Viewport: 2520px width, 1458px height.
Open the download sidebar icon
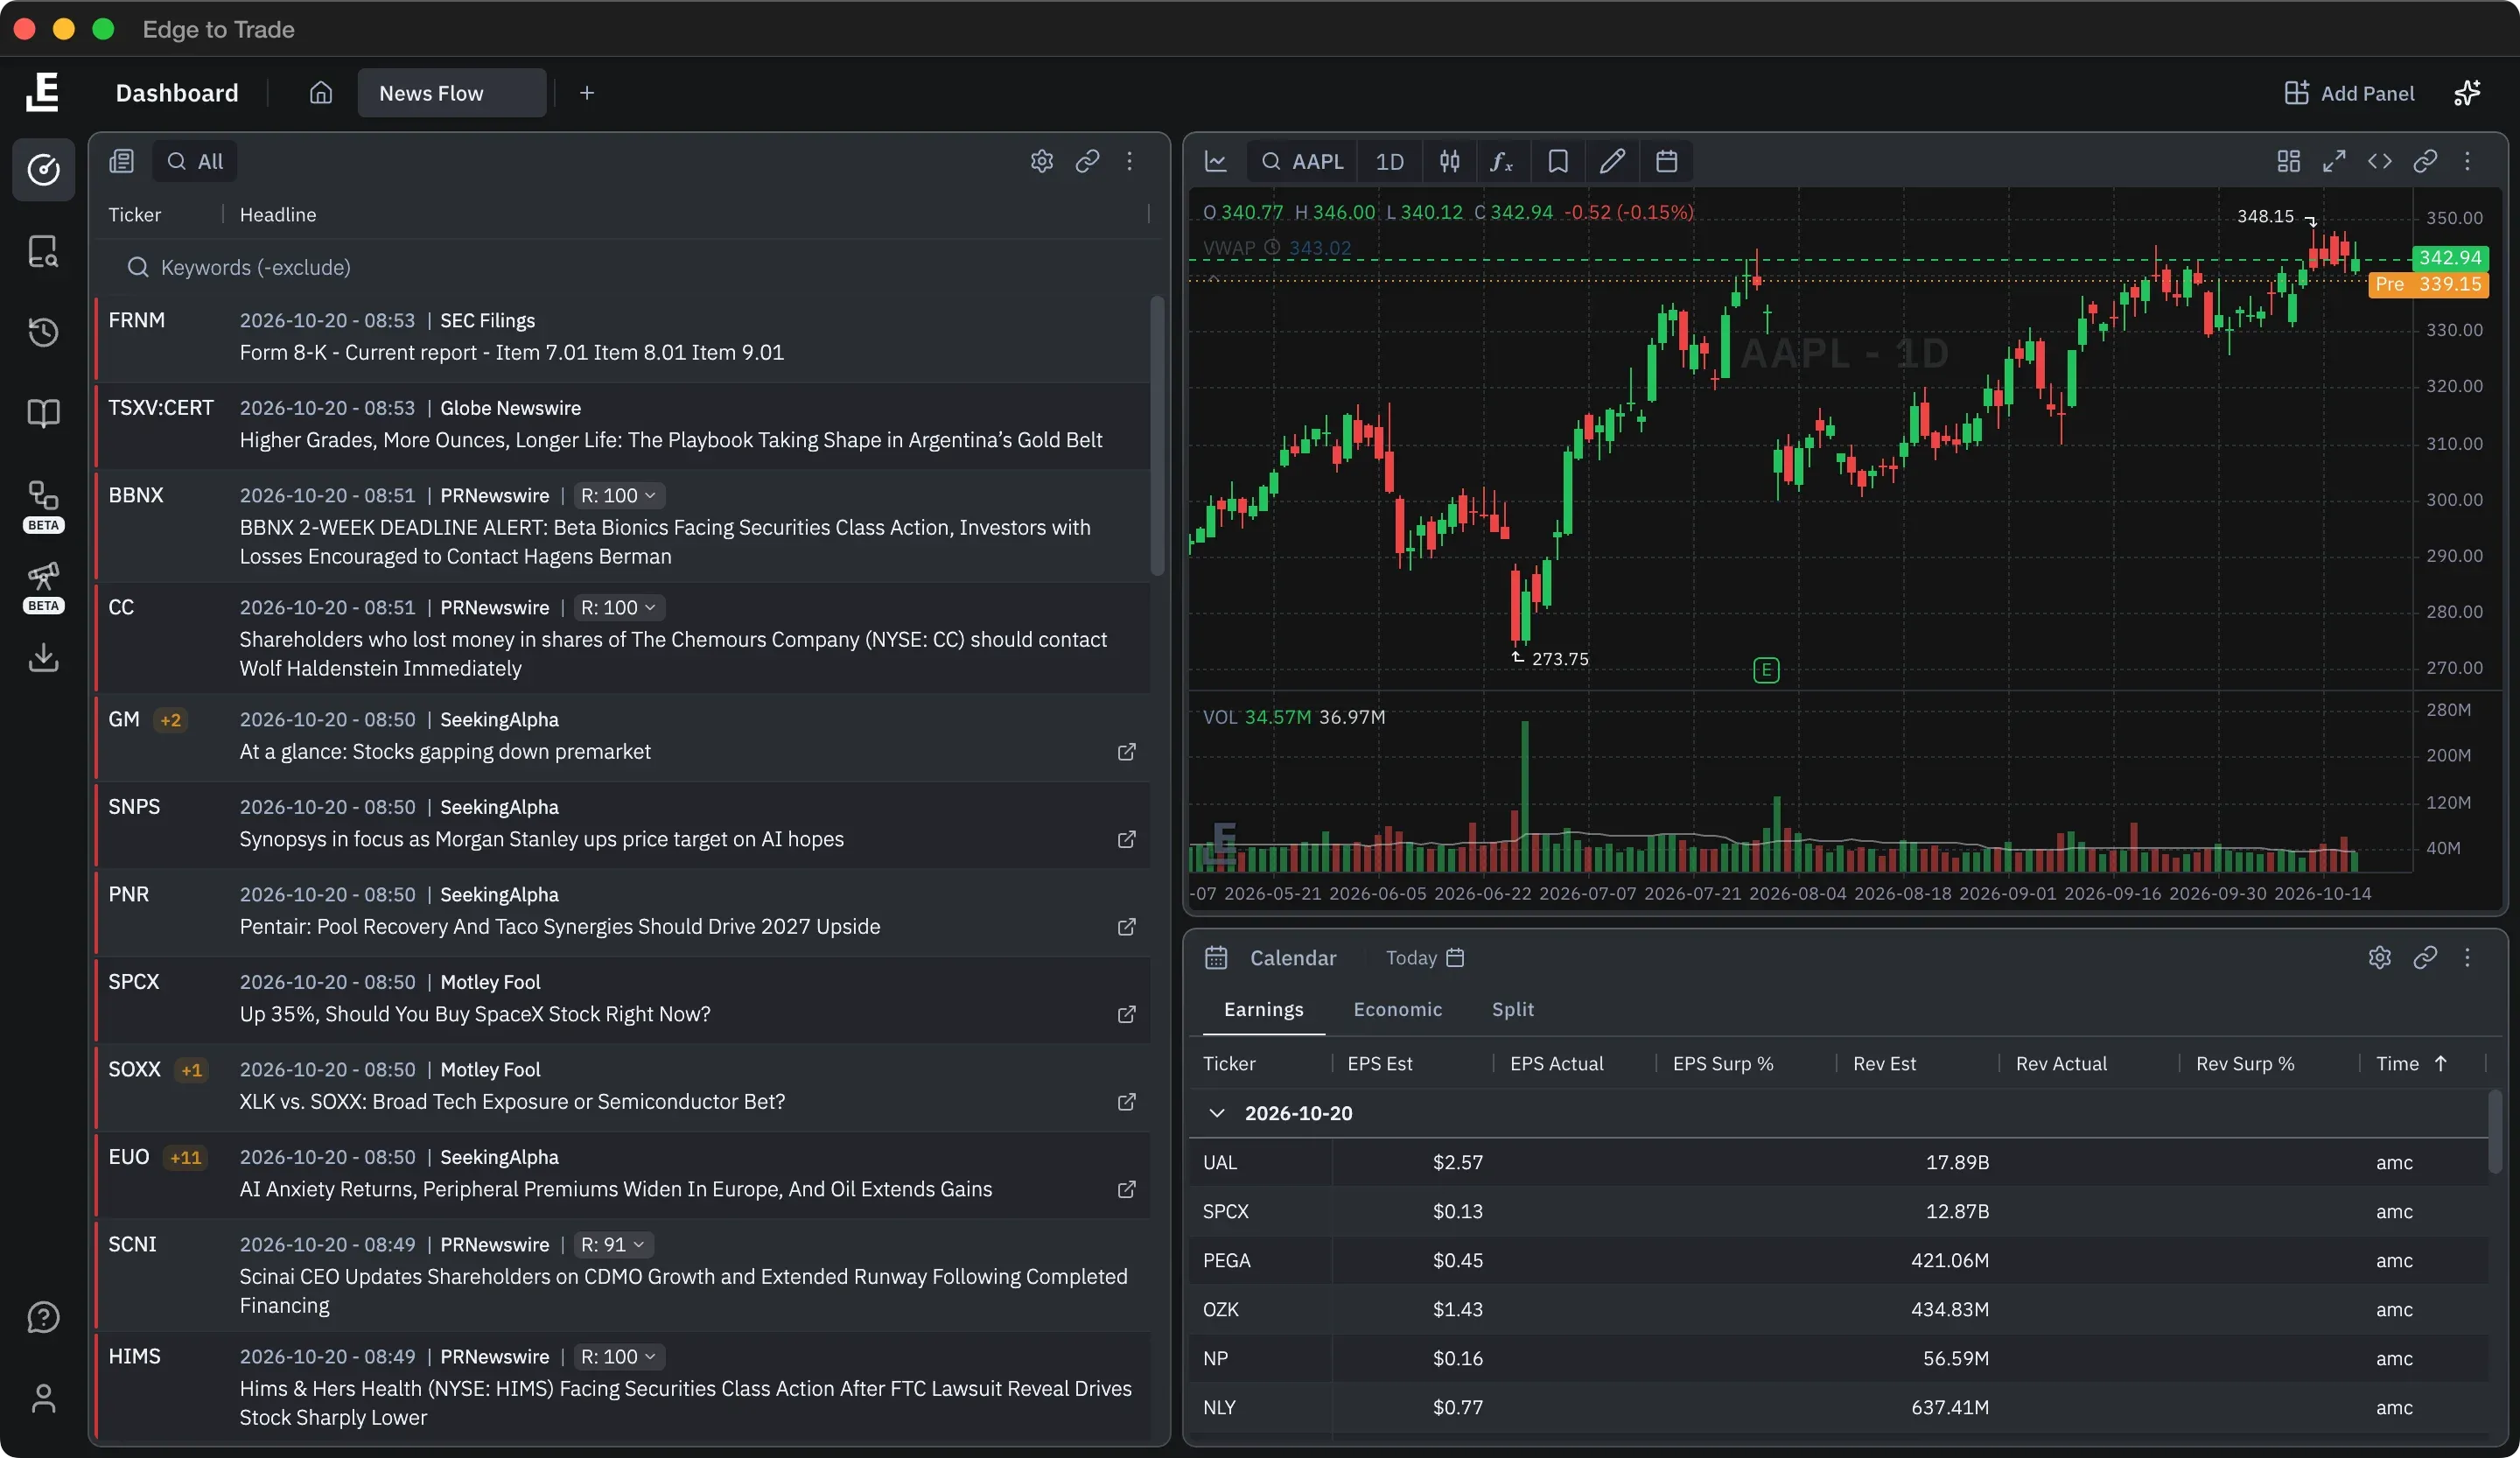[43, 658]
